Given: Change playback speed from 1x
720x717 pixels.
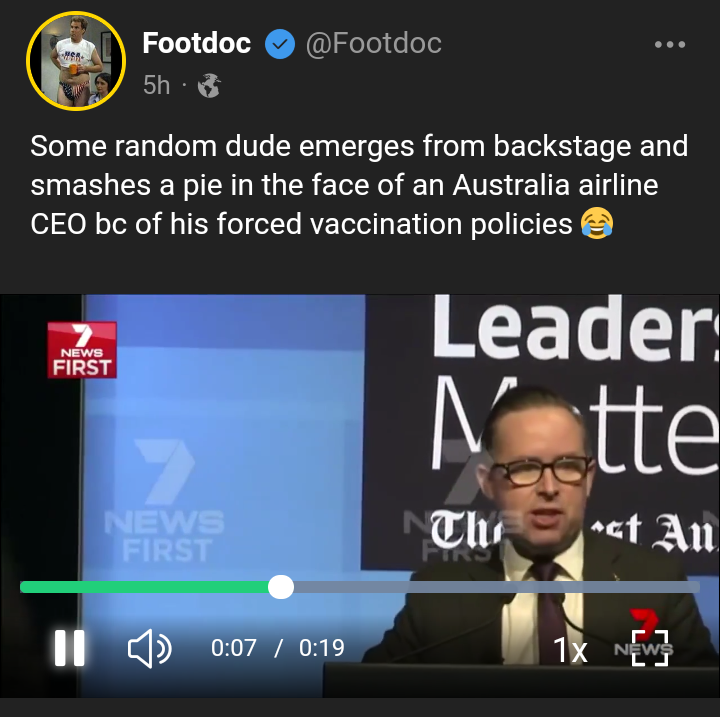Looking at the screenshot, I should pos(570,650).
